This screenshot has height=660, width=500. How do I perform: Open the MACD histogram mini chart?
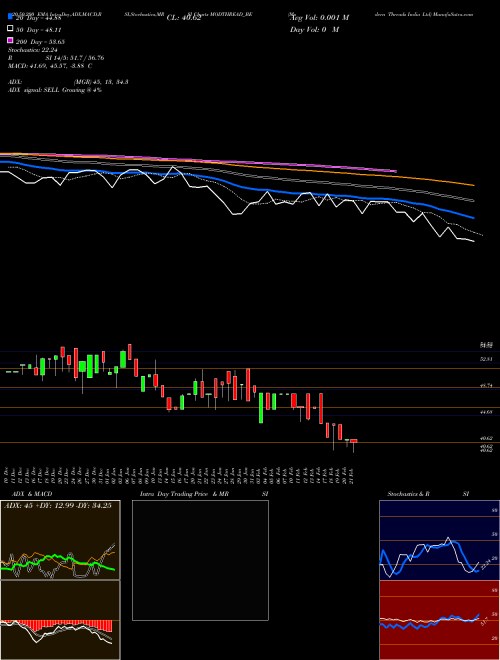point(60,620)
